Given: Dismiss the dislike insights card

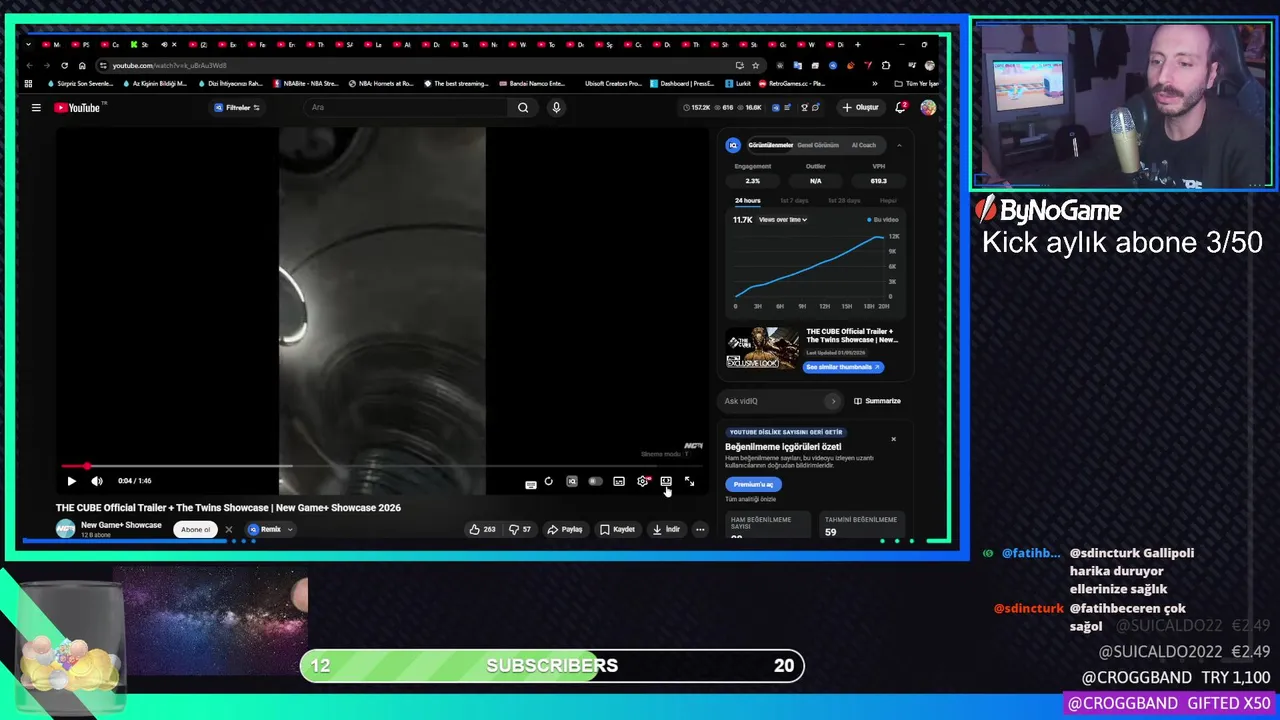Looking at the screenshot, I should tap(893, 439).
